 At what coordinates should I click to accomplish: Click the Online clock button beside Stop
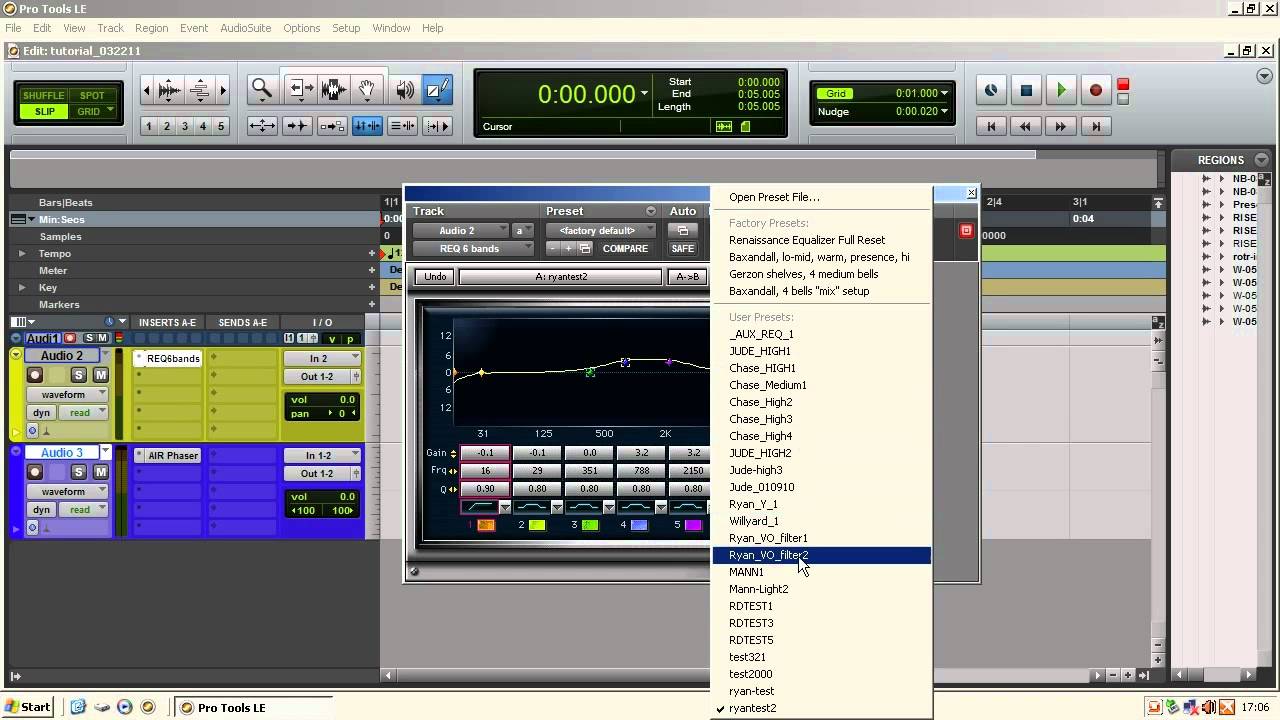pos(991,90)
